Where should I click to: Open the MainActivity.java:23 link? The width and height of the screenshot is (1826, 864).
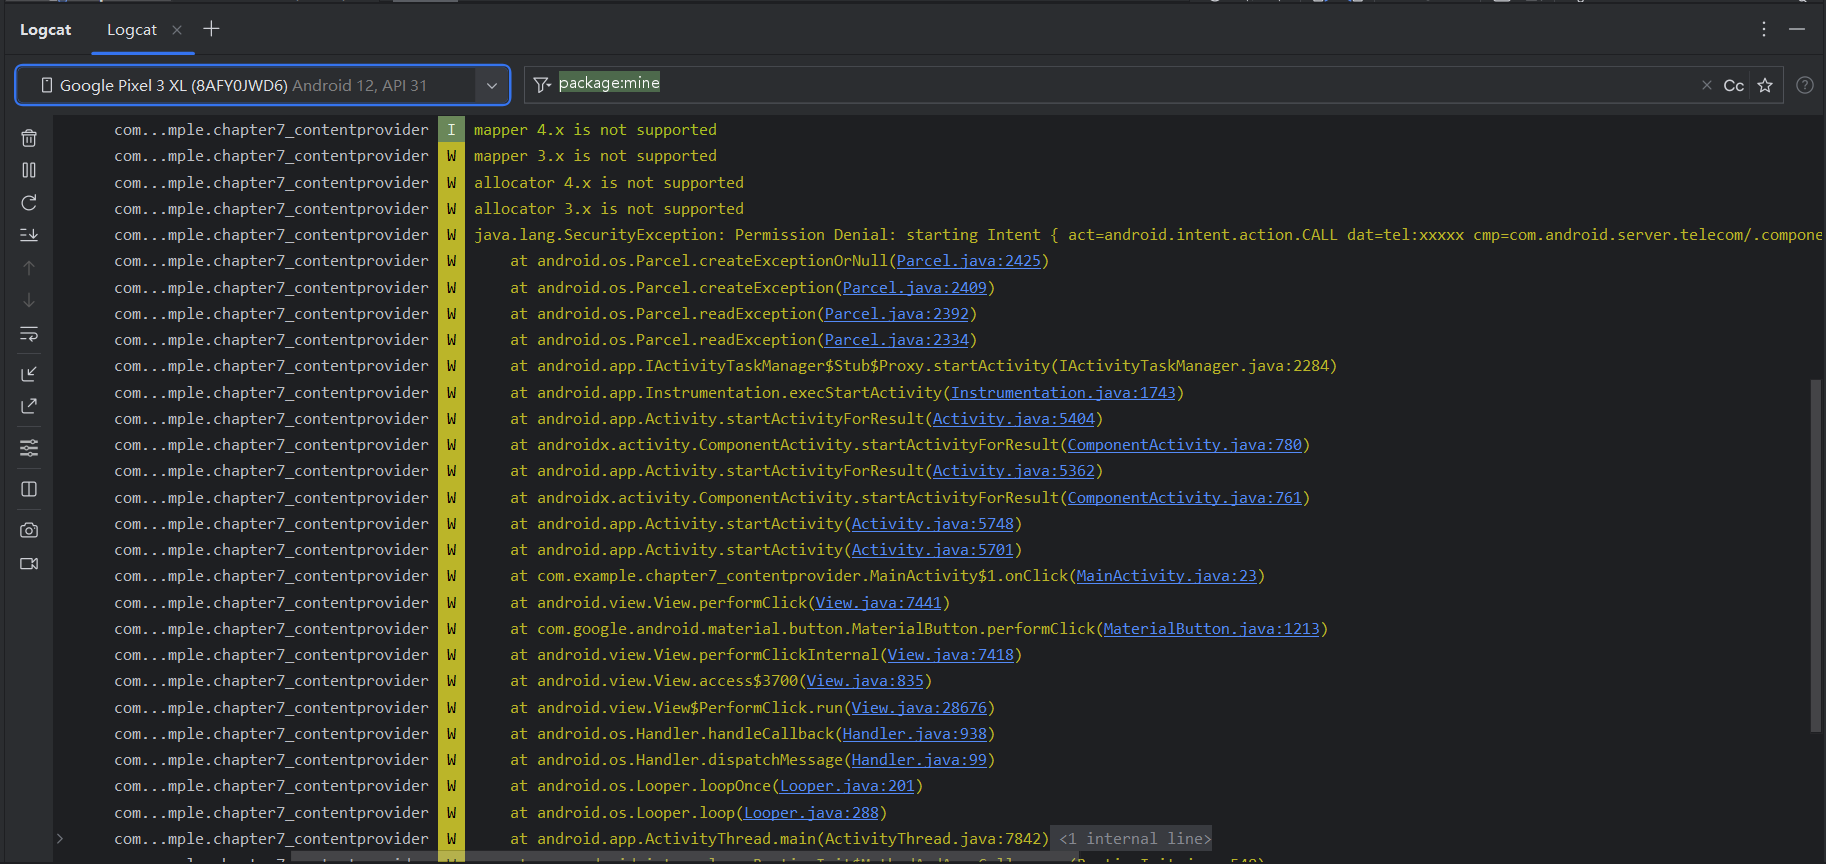(1166, 576)
